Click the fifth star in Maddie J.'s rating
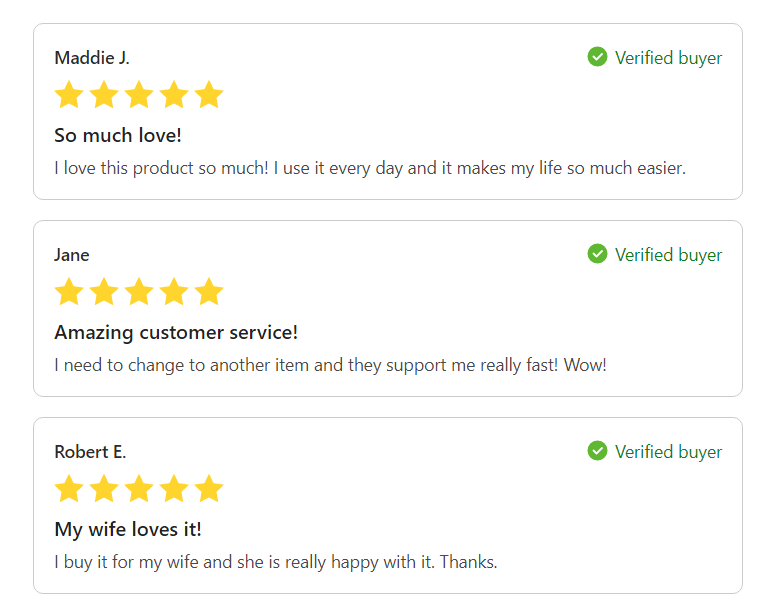 [x=209, y=94]
